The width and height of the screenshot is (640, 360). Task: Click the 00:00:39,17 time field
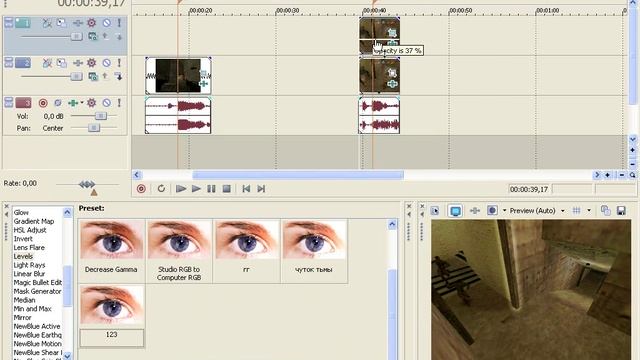pyautogui.click(x=529, y=189)
